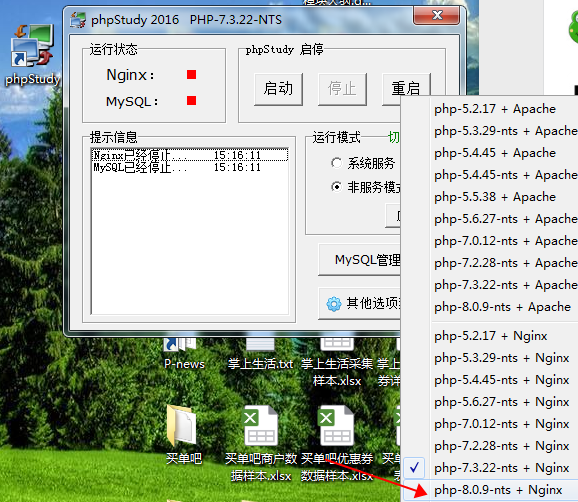This screenshot has height=502, width=578.
Task: Select the 掌上生活.txt file icon
Action: point(260,344)
